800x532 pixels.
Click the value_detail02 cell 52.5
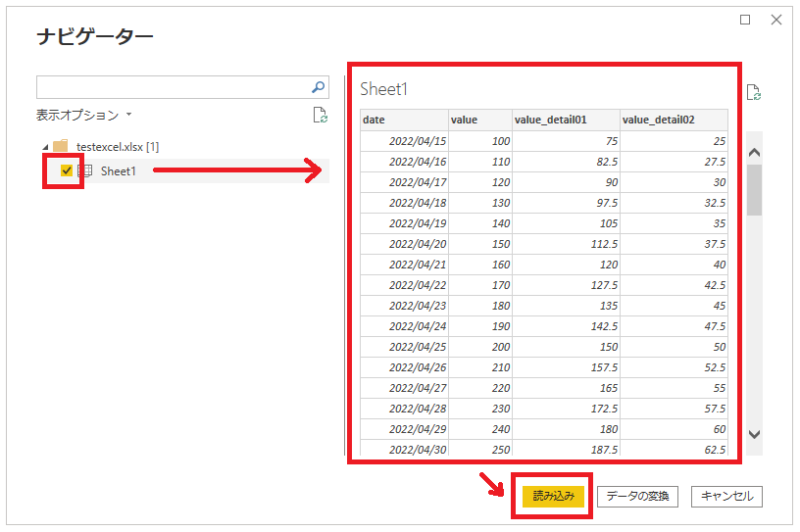[674, 368]
